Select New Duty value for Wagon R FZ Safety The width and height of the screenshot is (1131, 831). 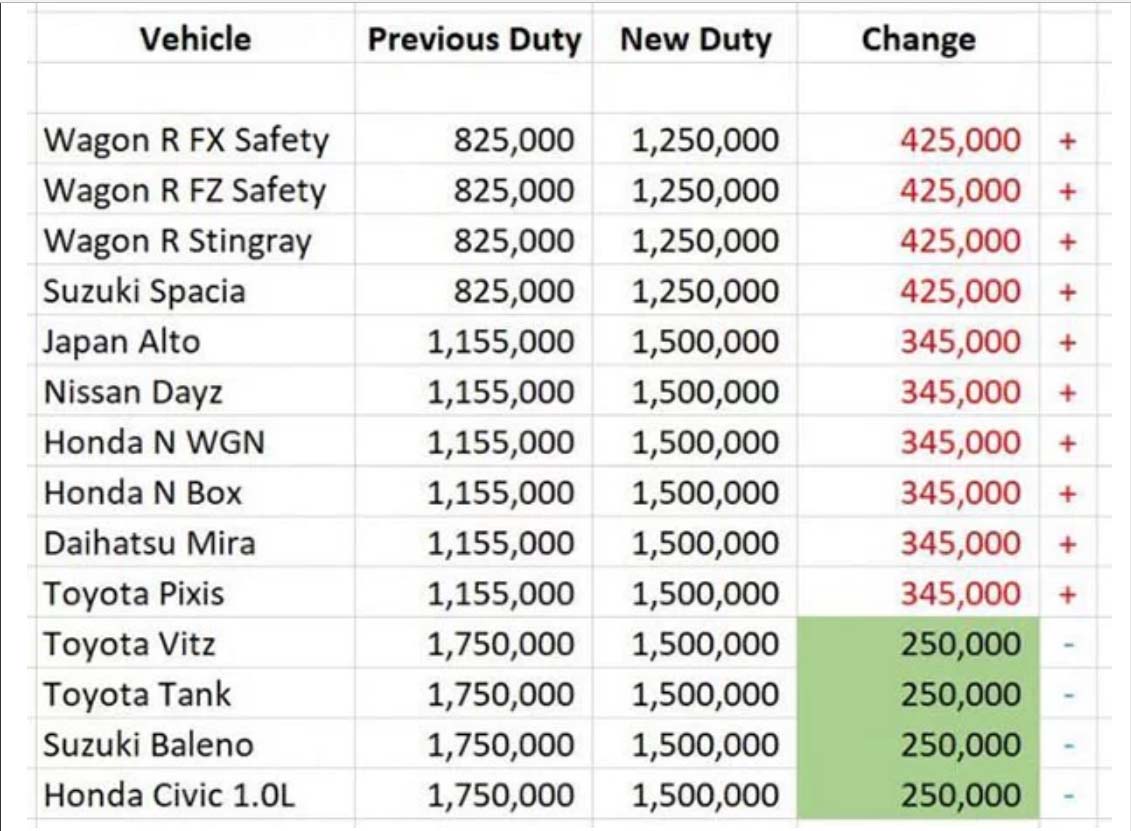[705, 191]
